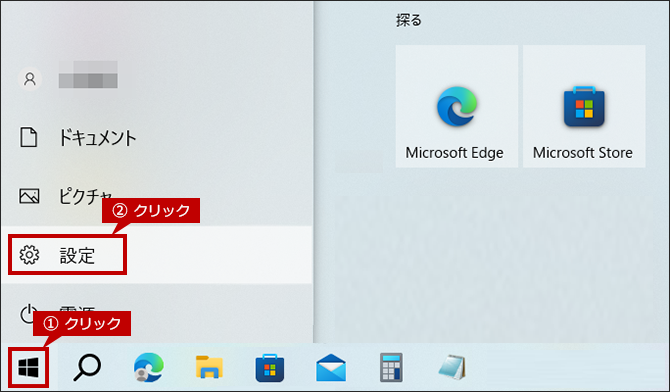The image size is (670, 392).
Task: Launch Microsoft Edge from the taskbar
Action: point(148,367)
